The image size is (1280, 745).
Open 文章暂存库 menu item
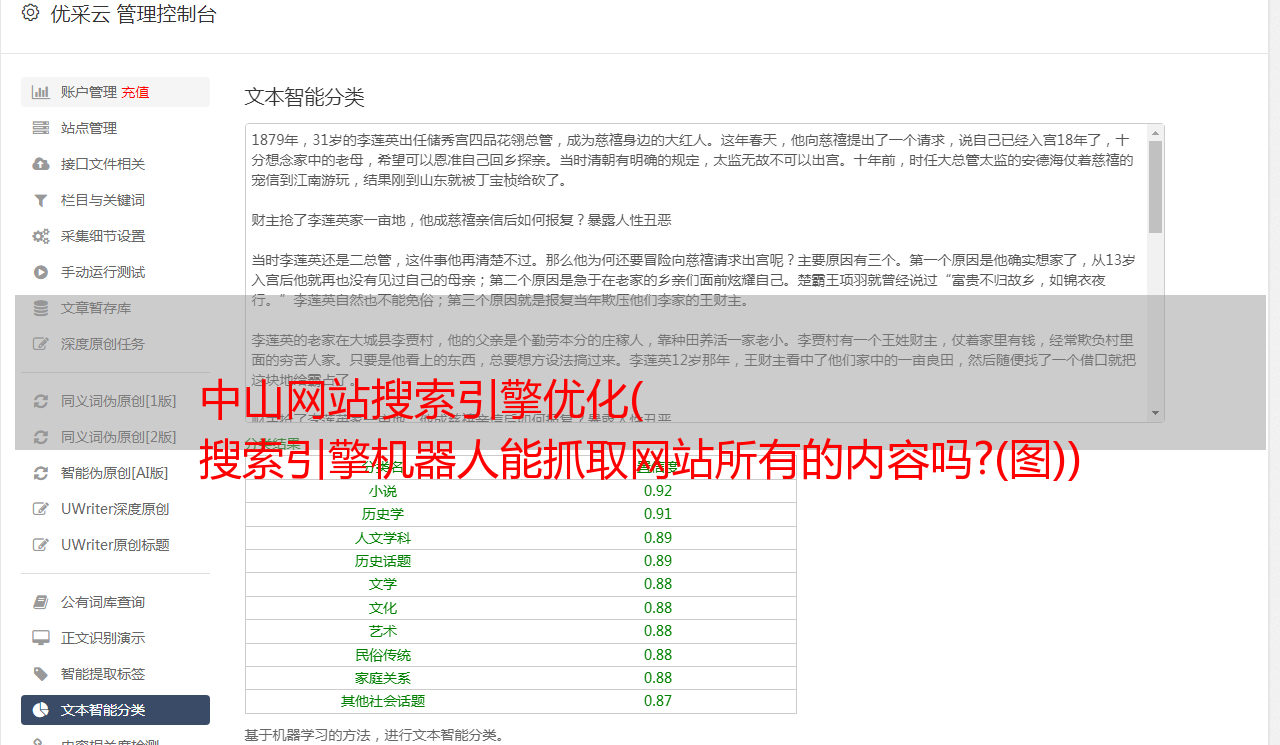click(x=115, y=308)
